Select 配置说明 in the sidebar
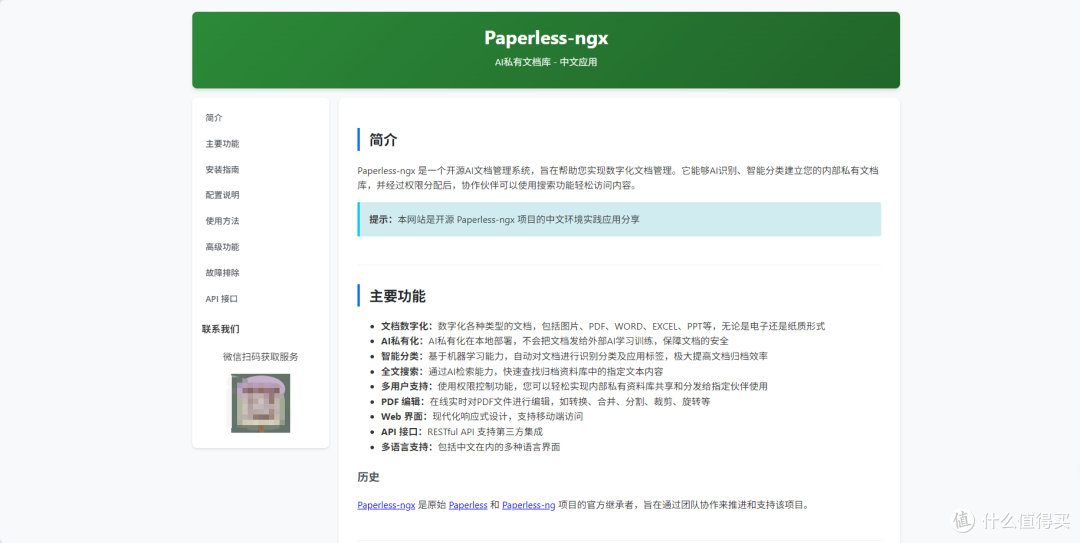This screenshot has width=1080, height=543. (222, 195)
